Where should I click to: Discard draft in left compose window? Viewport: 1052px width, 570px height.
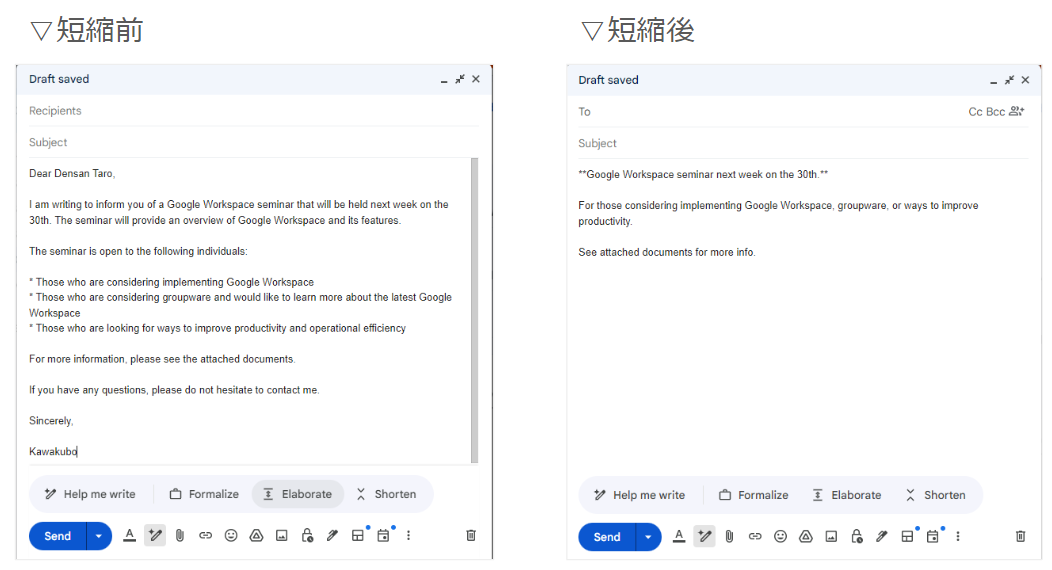[471, 535]
